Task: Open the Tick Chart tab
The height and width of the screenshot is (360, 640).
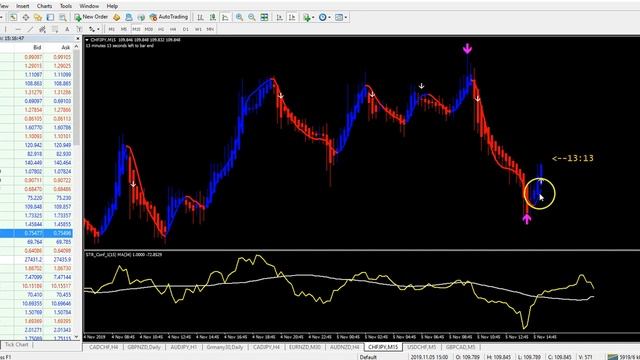Action: coord(16,345)
